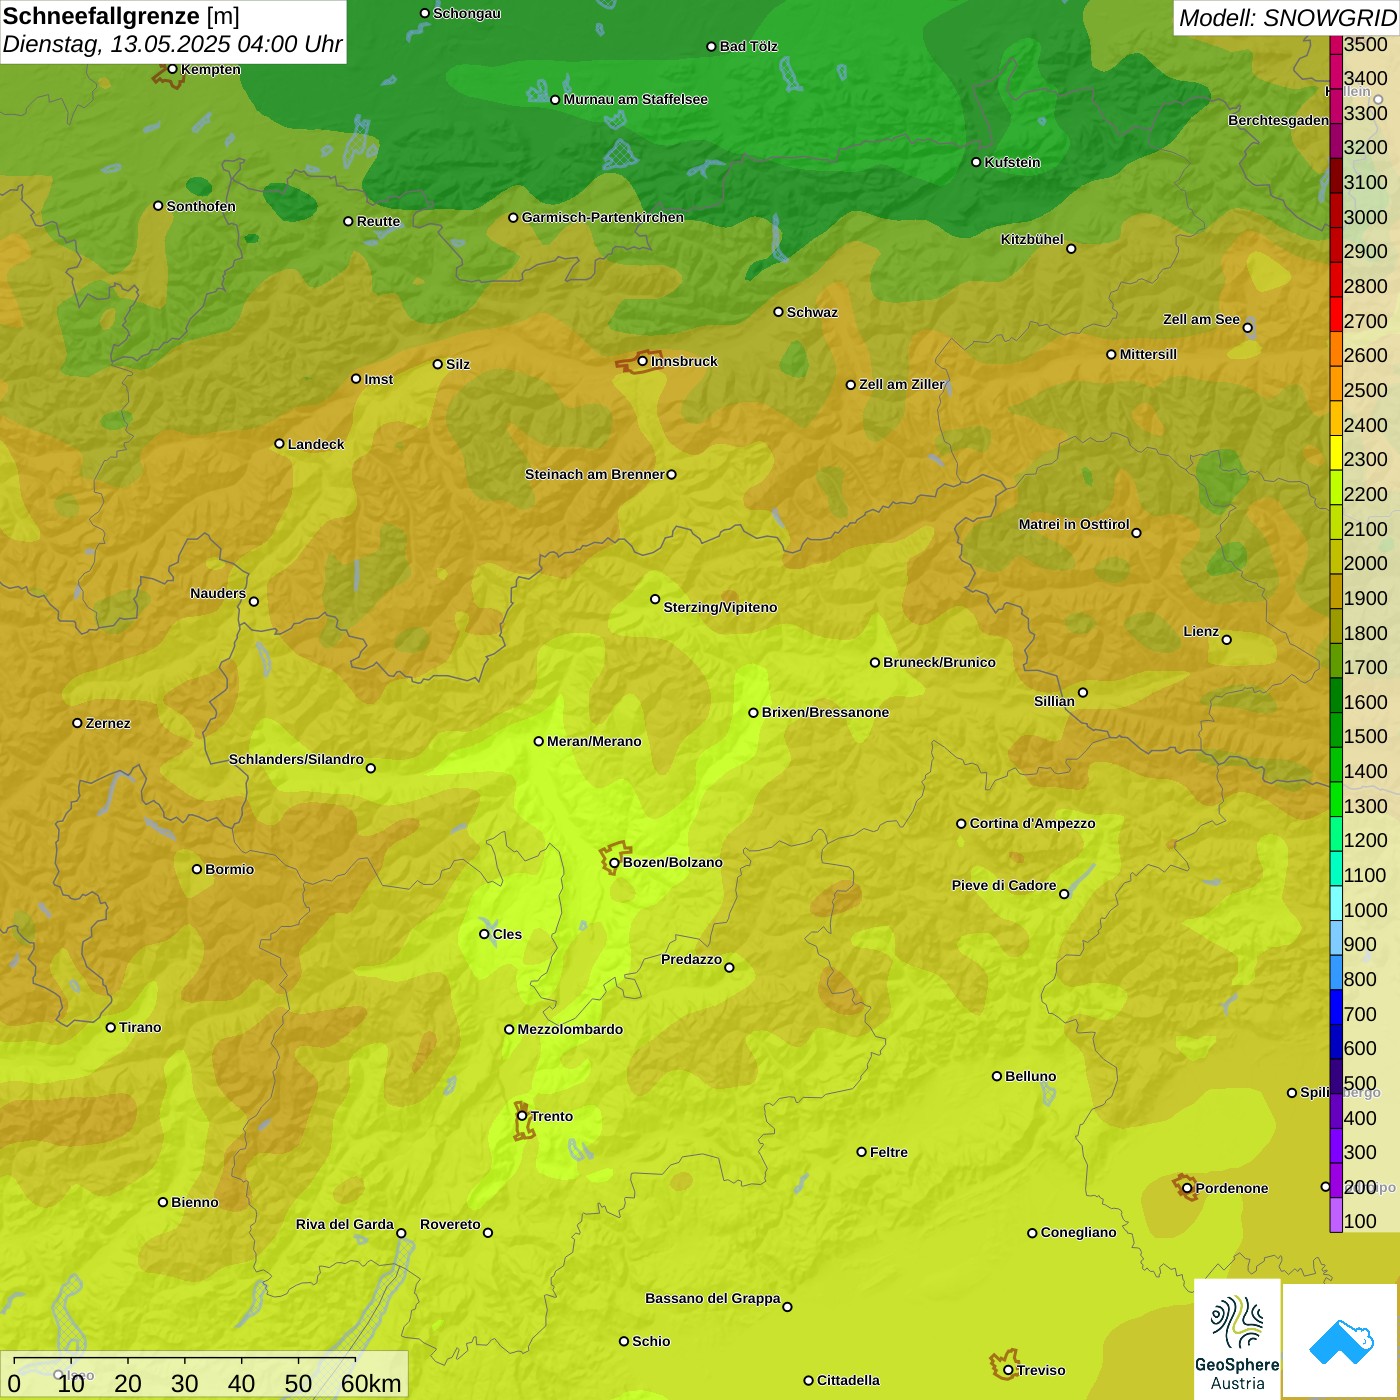Click the 'Pieve di Cadore' label
Image resolution: width=1400 pixels, height=1400 pixels.
point(1004,885)
